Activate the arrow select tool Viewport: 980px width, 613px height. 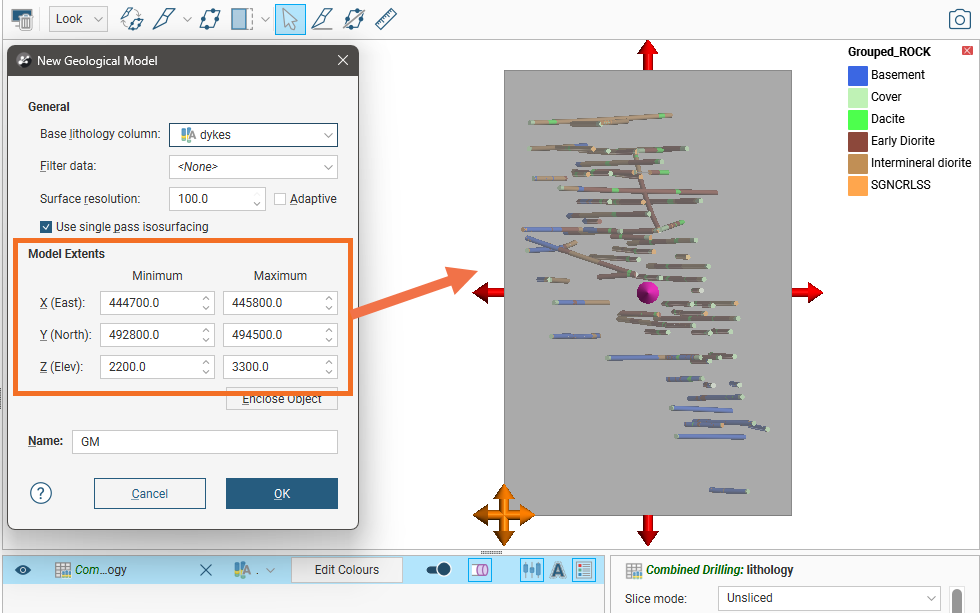290,19
